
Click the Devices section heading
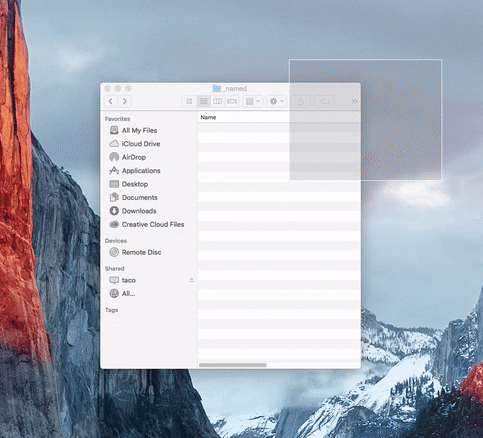click(x=116, y=241)
